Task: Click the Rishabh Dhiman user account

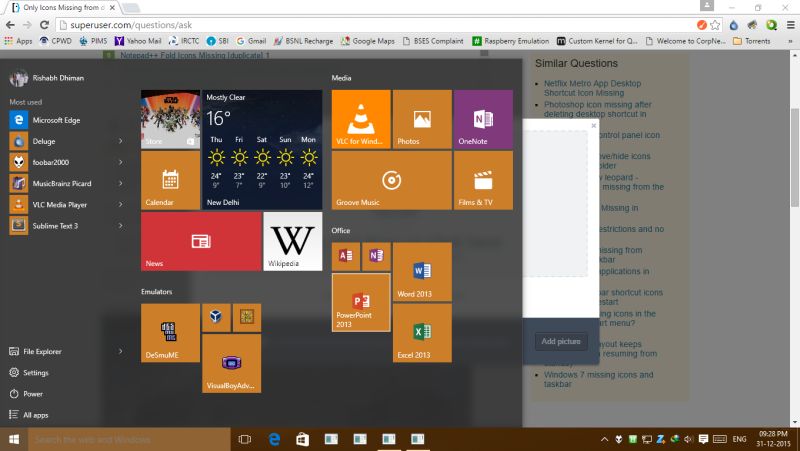Action: click(47, 78)
